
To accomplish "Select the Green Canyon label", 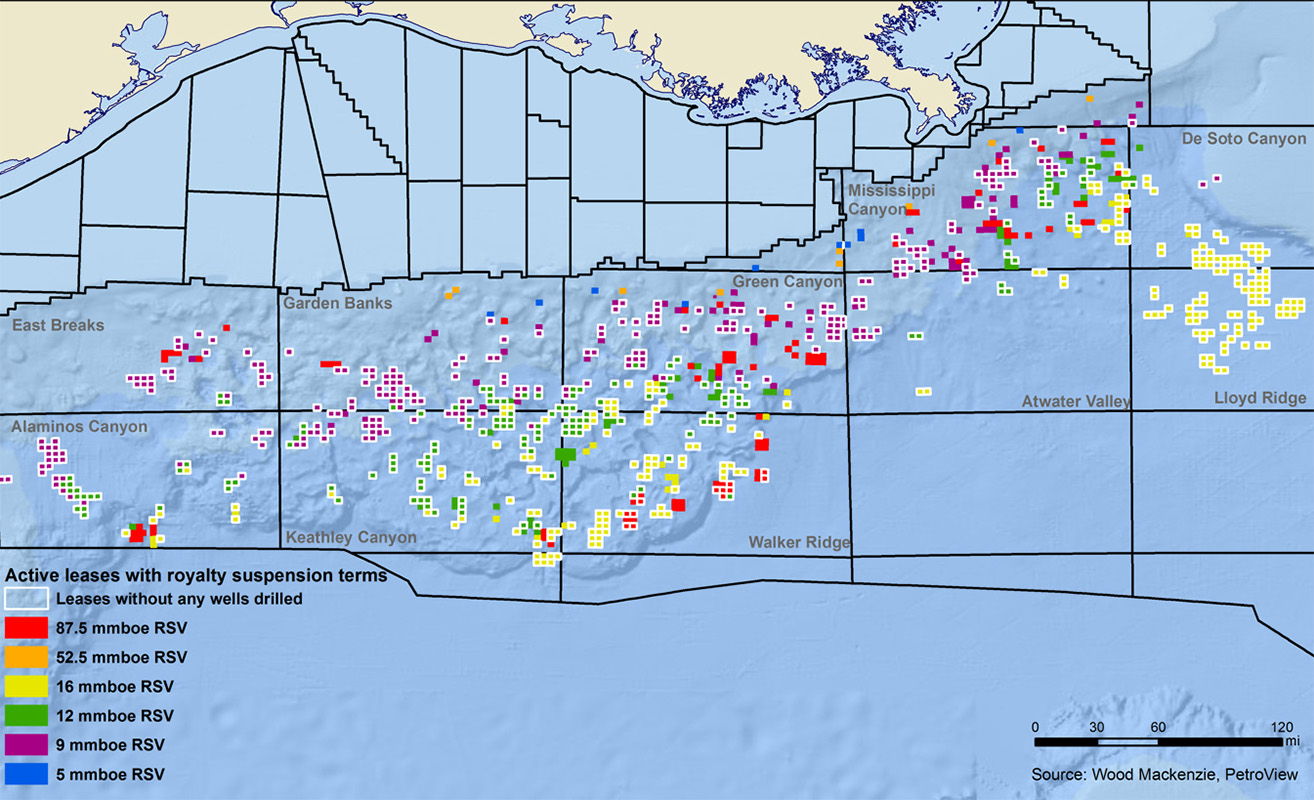I will [x=787, y=282].
